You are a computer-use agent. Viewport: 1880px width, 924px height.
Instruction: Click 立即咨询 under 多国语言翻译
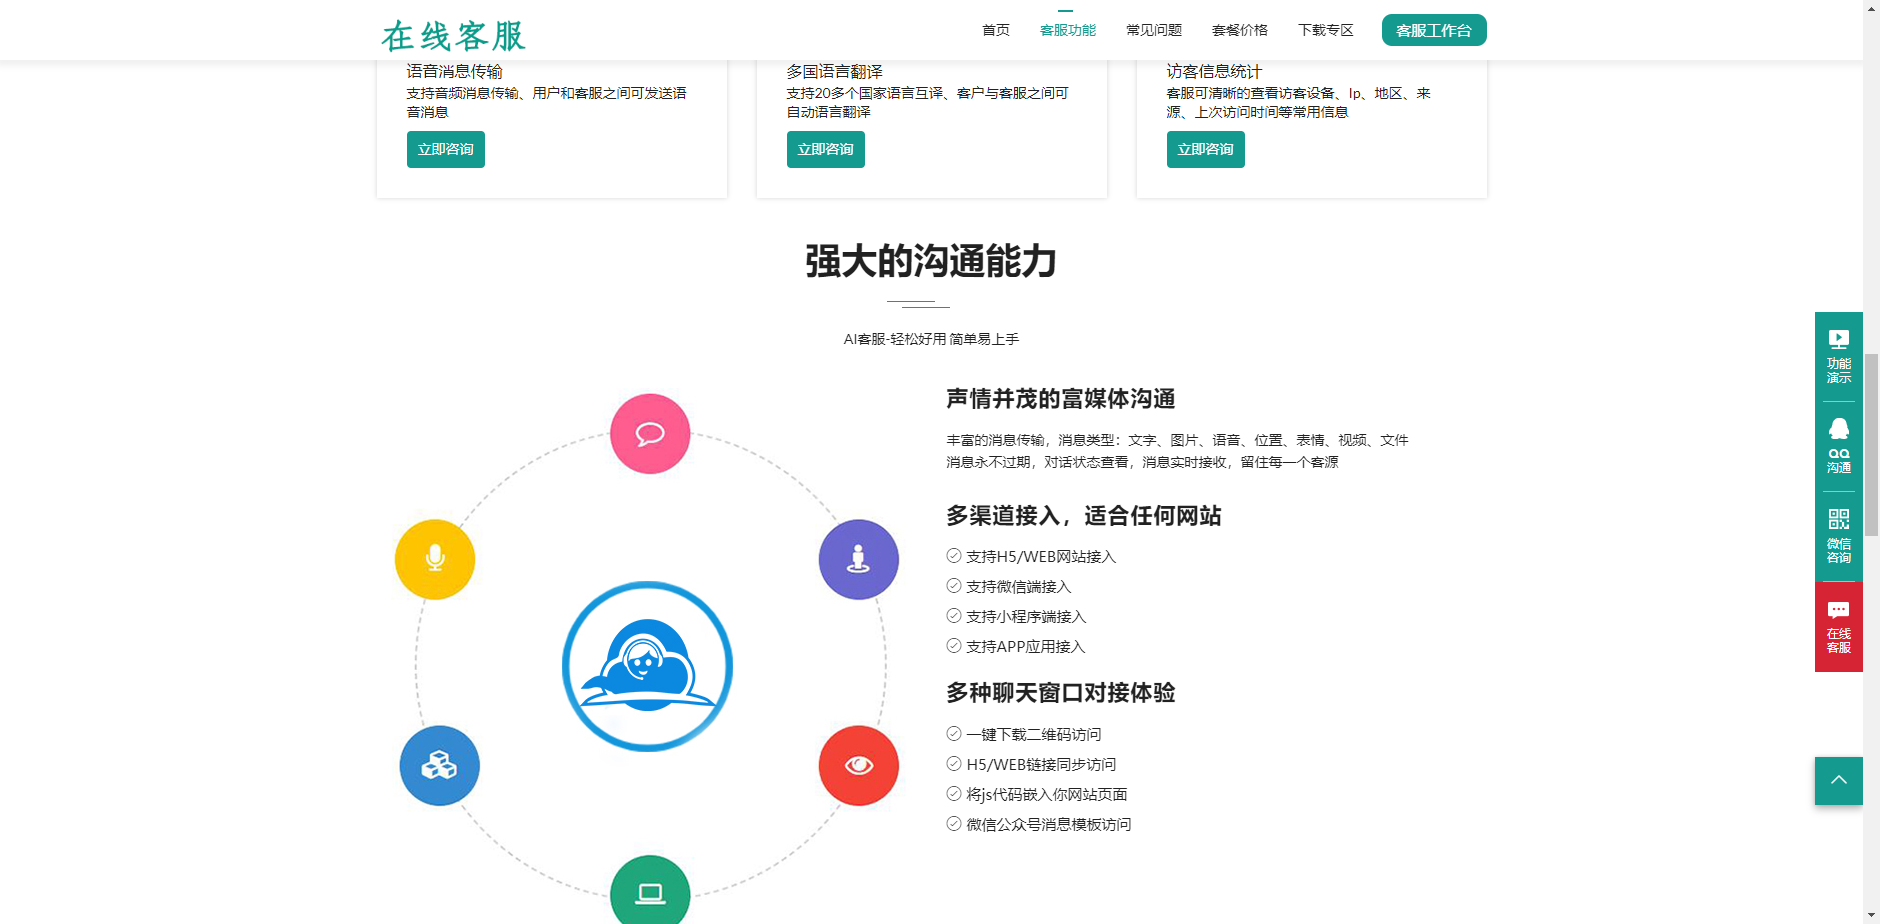coord(825,149)
